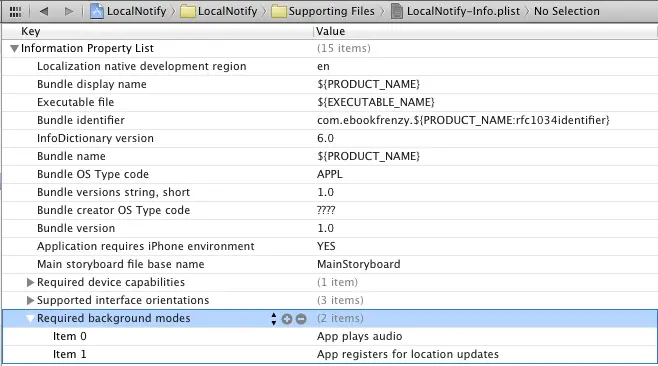Select Bundle name key
This screenshot has width=658, height=366.
pyautogui.click(x=71, y=157)
